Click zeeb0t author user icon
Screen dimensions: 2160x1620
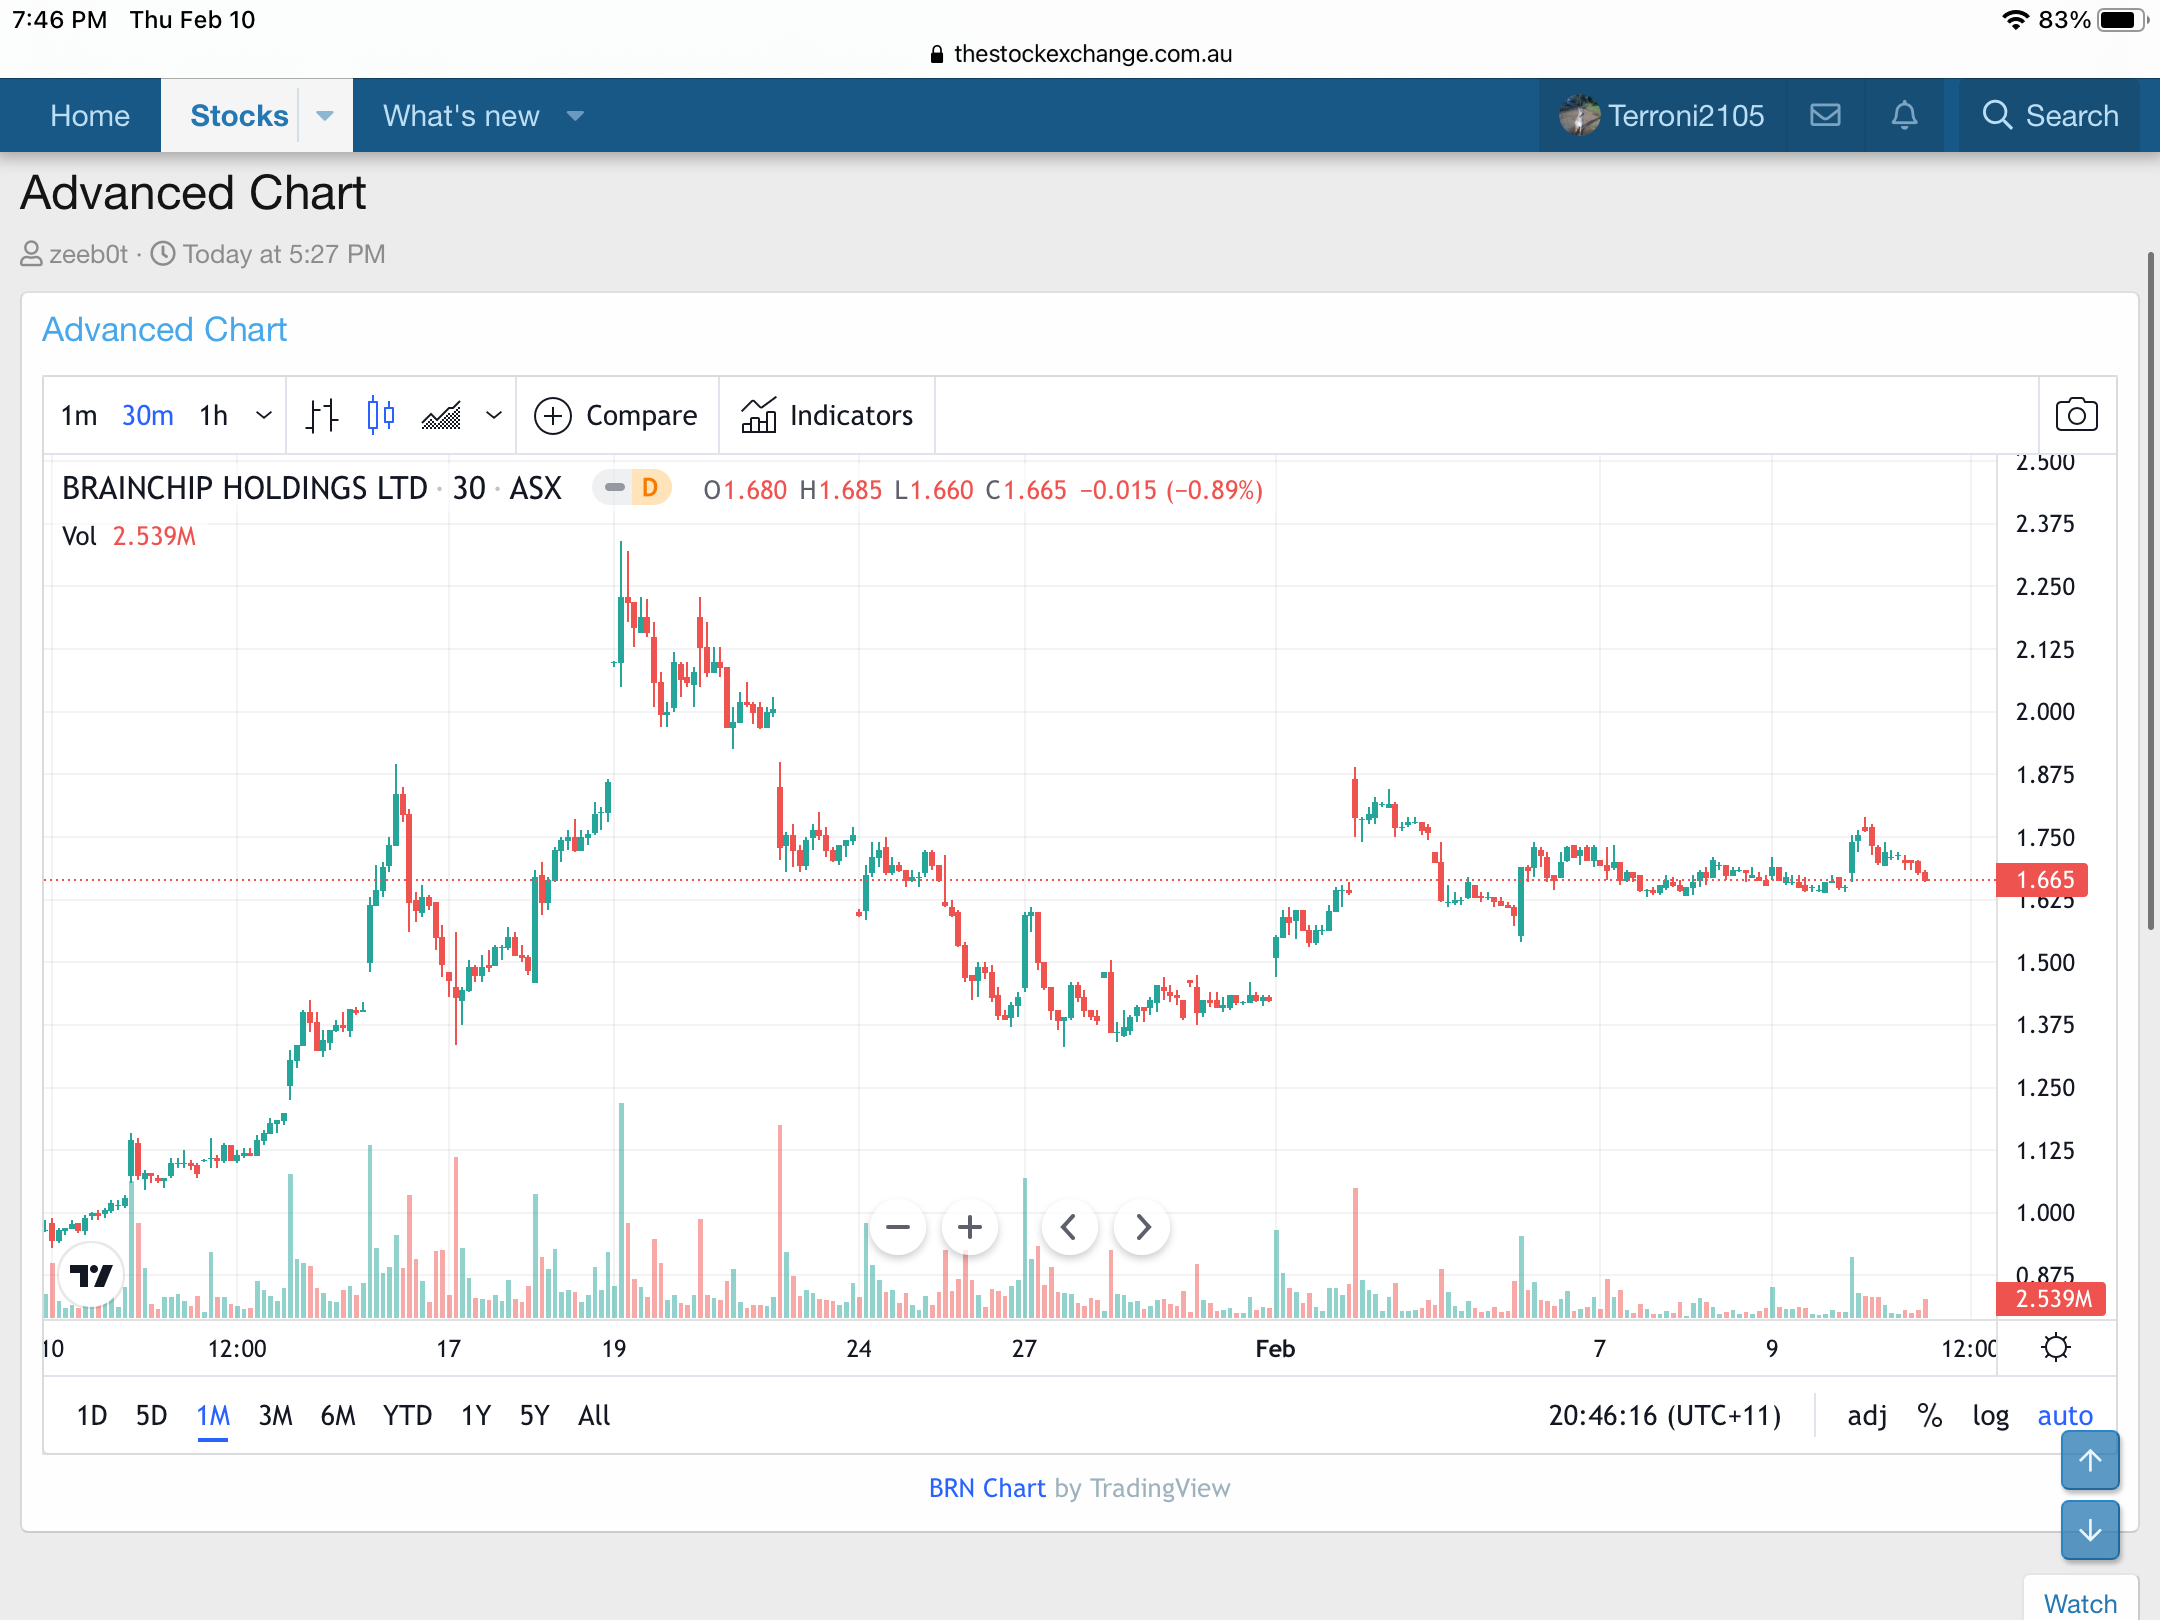tap(31, 254)
